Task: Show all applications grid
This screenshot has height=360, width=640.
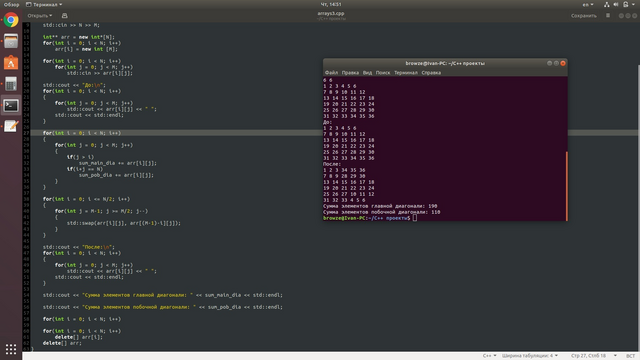Action: coord(11,349)
